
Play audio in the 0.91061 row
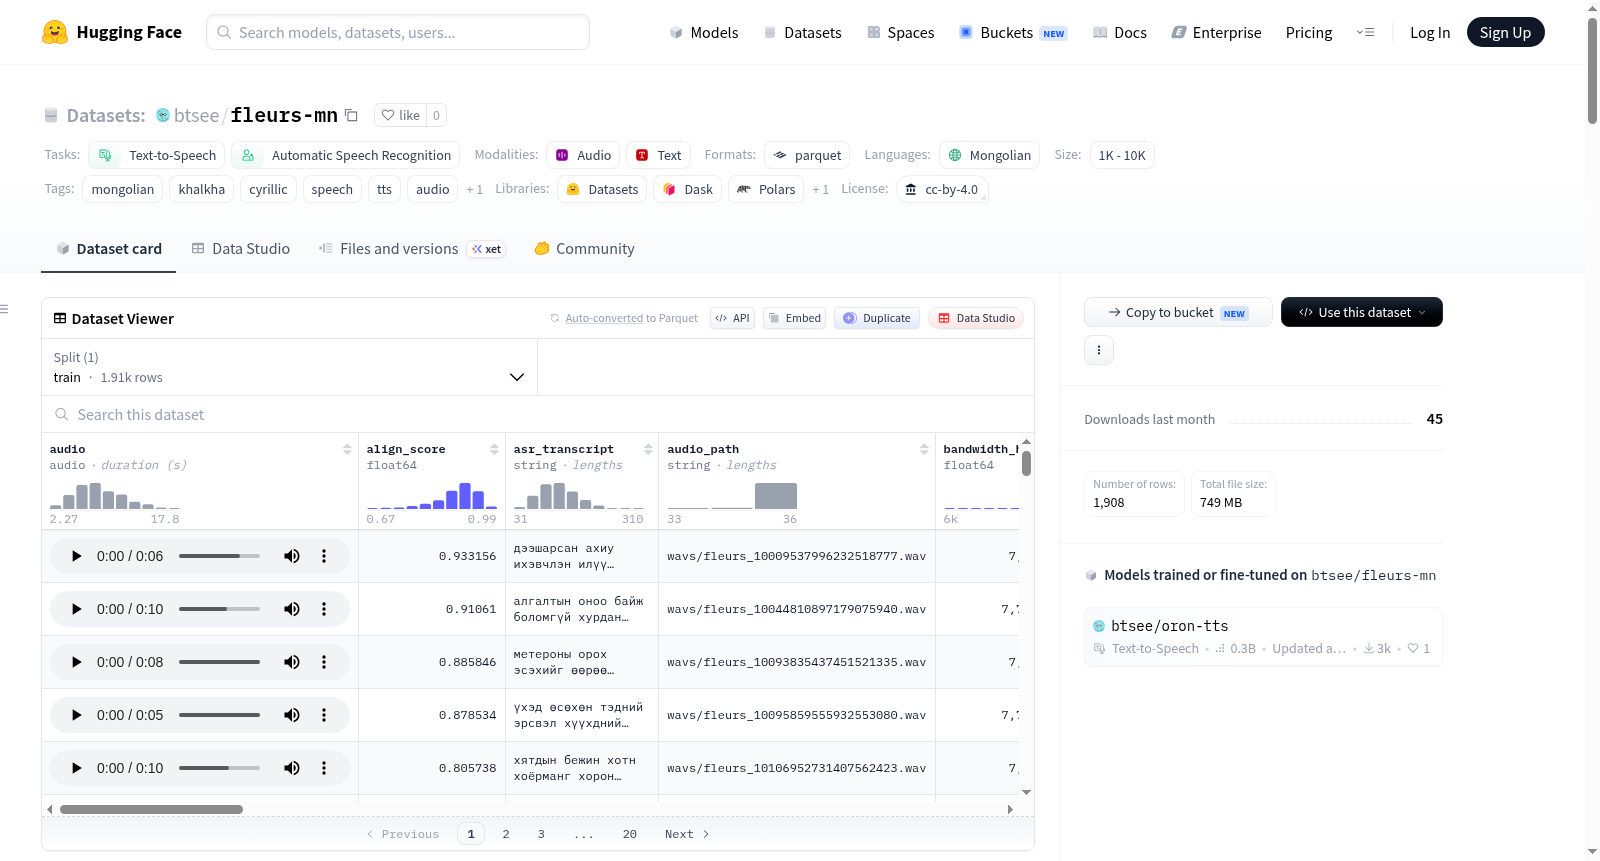[76, 609]
